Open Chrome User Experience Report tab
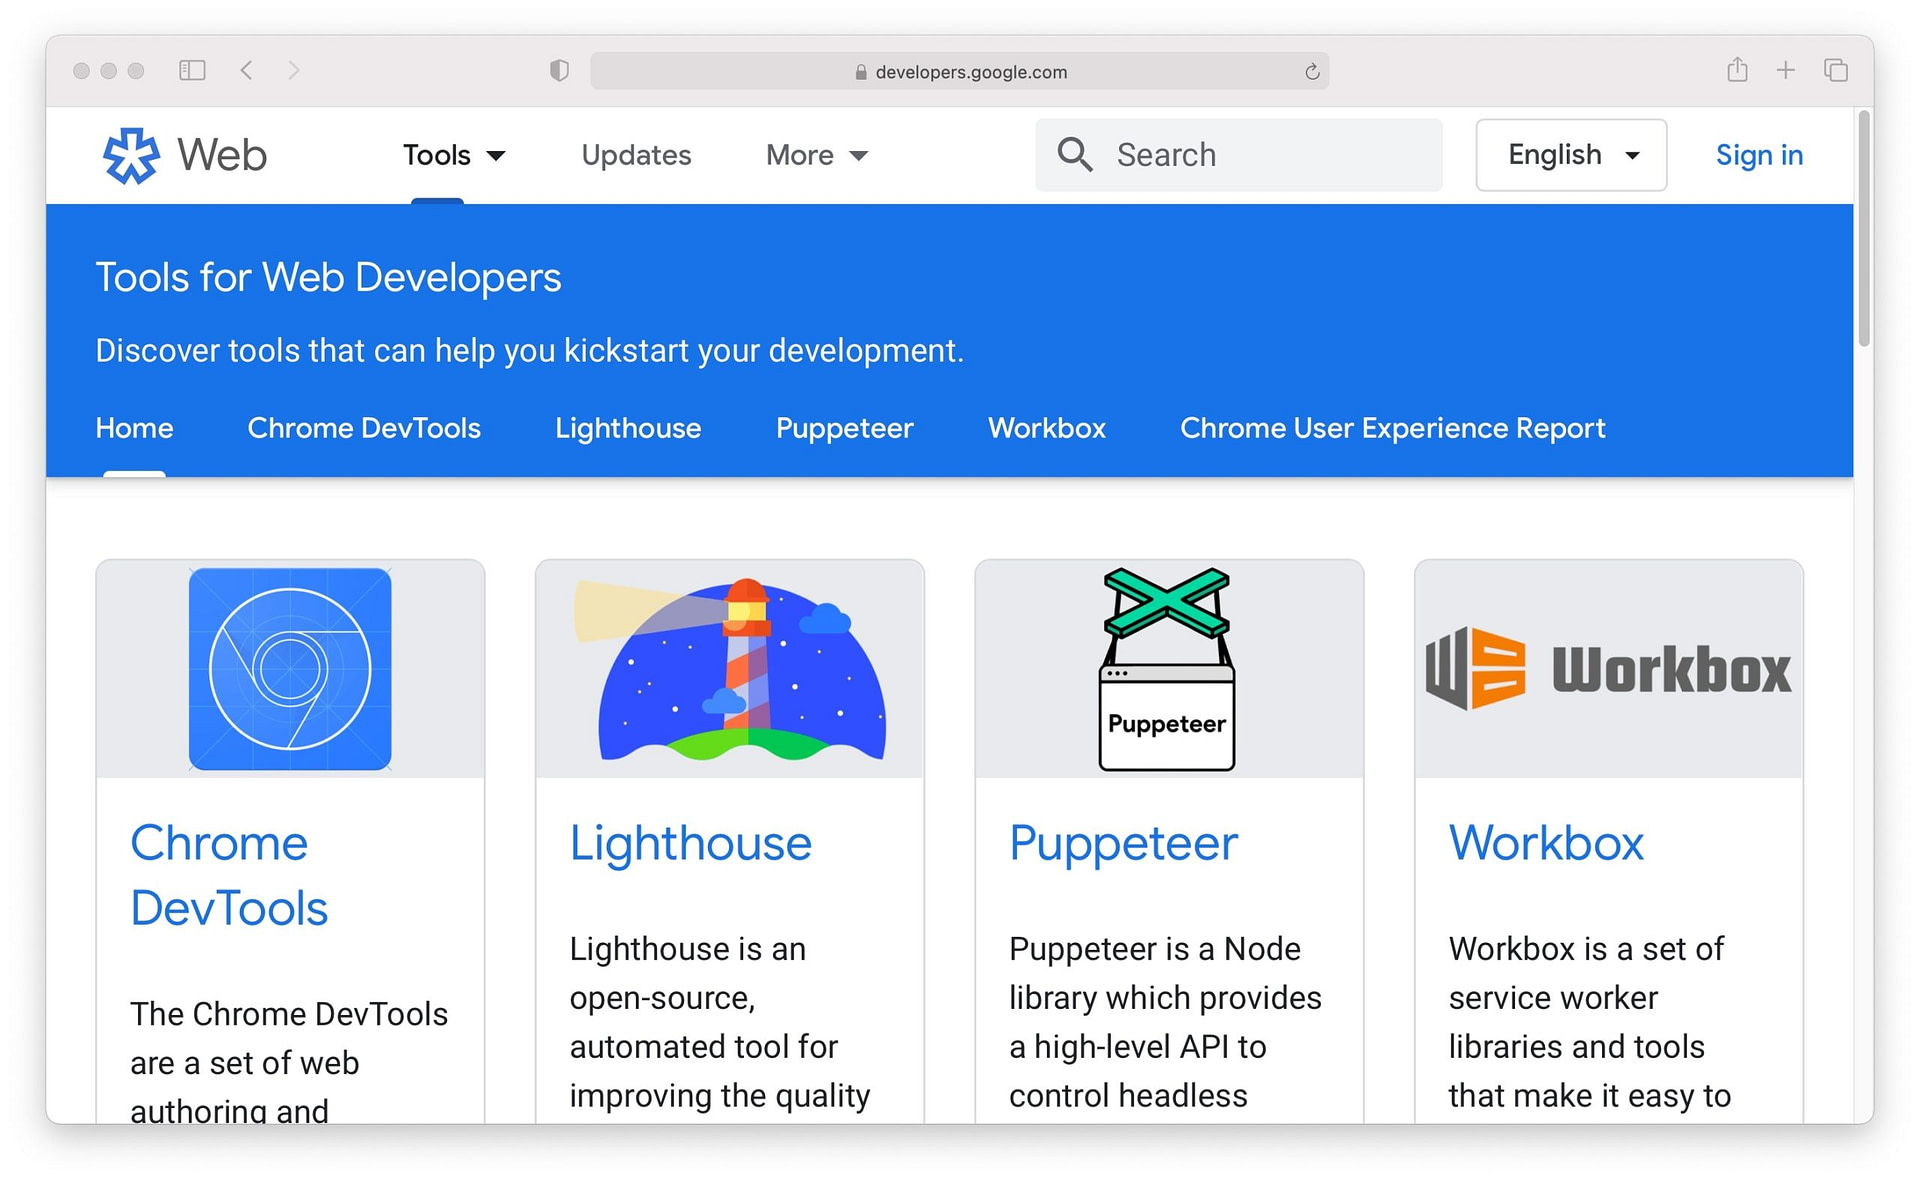Screen dimensions: 1920x1181 click(x=1392, y=428)
